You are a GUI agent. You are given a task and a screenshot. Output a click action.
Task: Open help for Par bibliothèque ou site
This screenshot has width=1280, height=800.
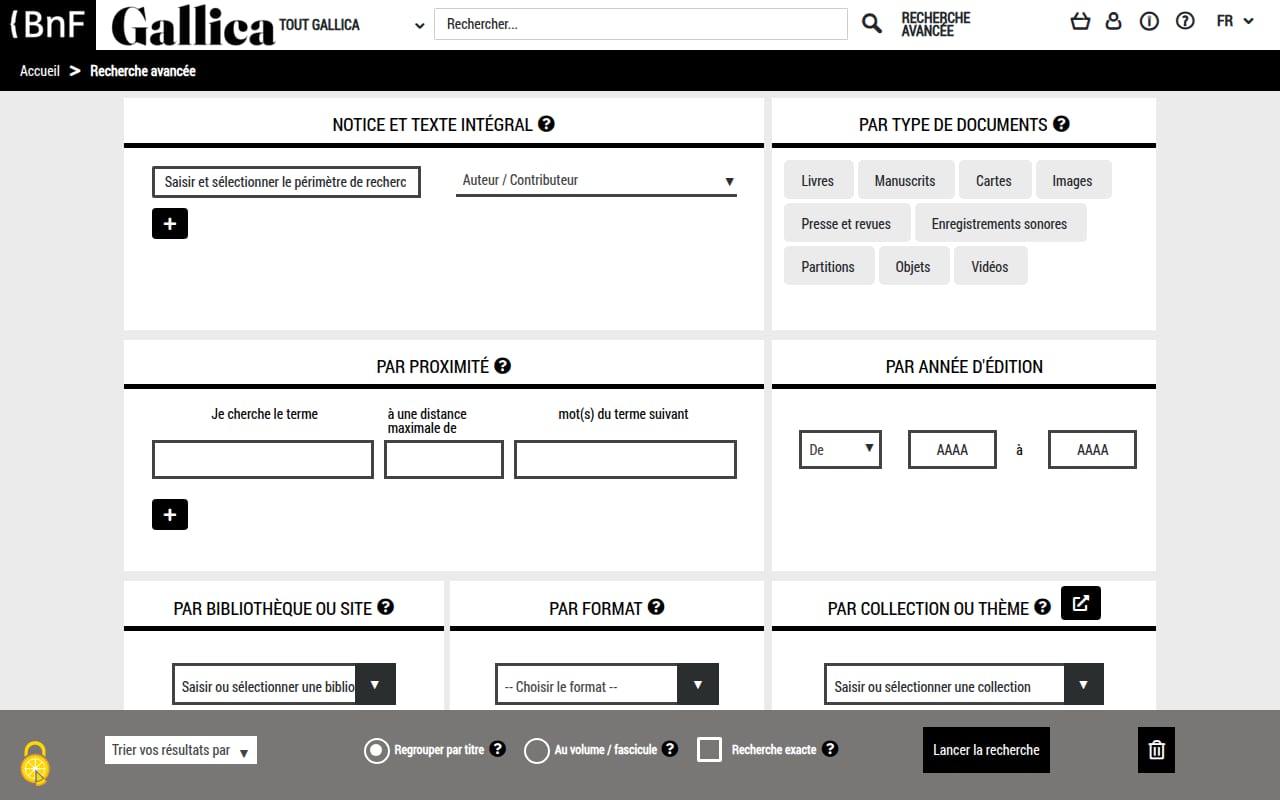coord(385,607)
